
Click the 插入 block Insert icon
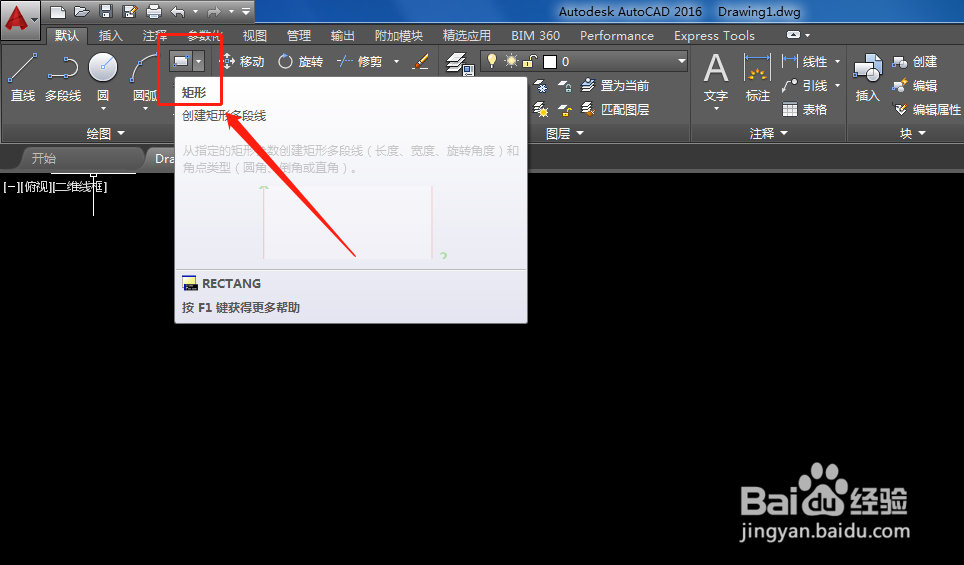pyautogui.click(x=867, y=77)
